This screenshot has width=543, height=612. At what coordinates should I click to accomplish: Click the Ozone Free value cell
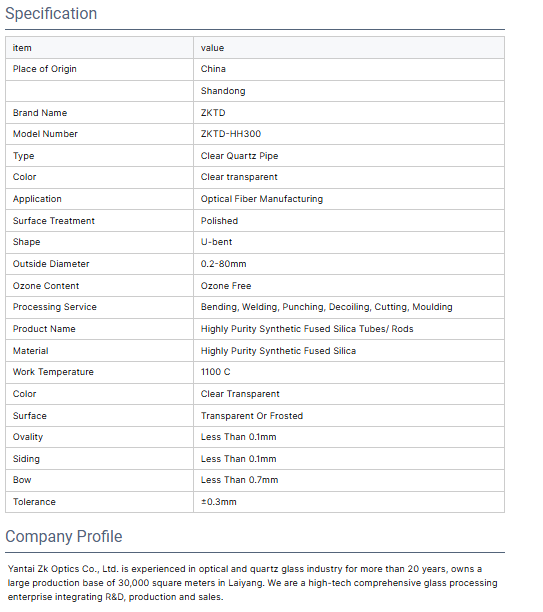point(349,286)
